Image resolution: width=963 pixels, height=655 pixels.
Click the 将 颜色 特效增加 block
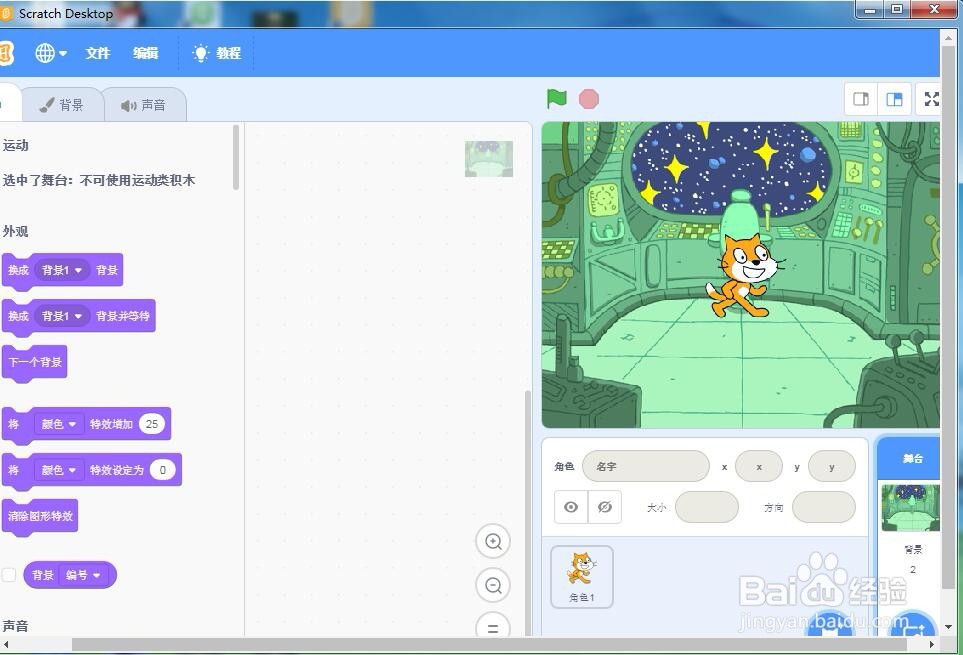click(87, 425)
